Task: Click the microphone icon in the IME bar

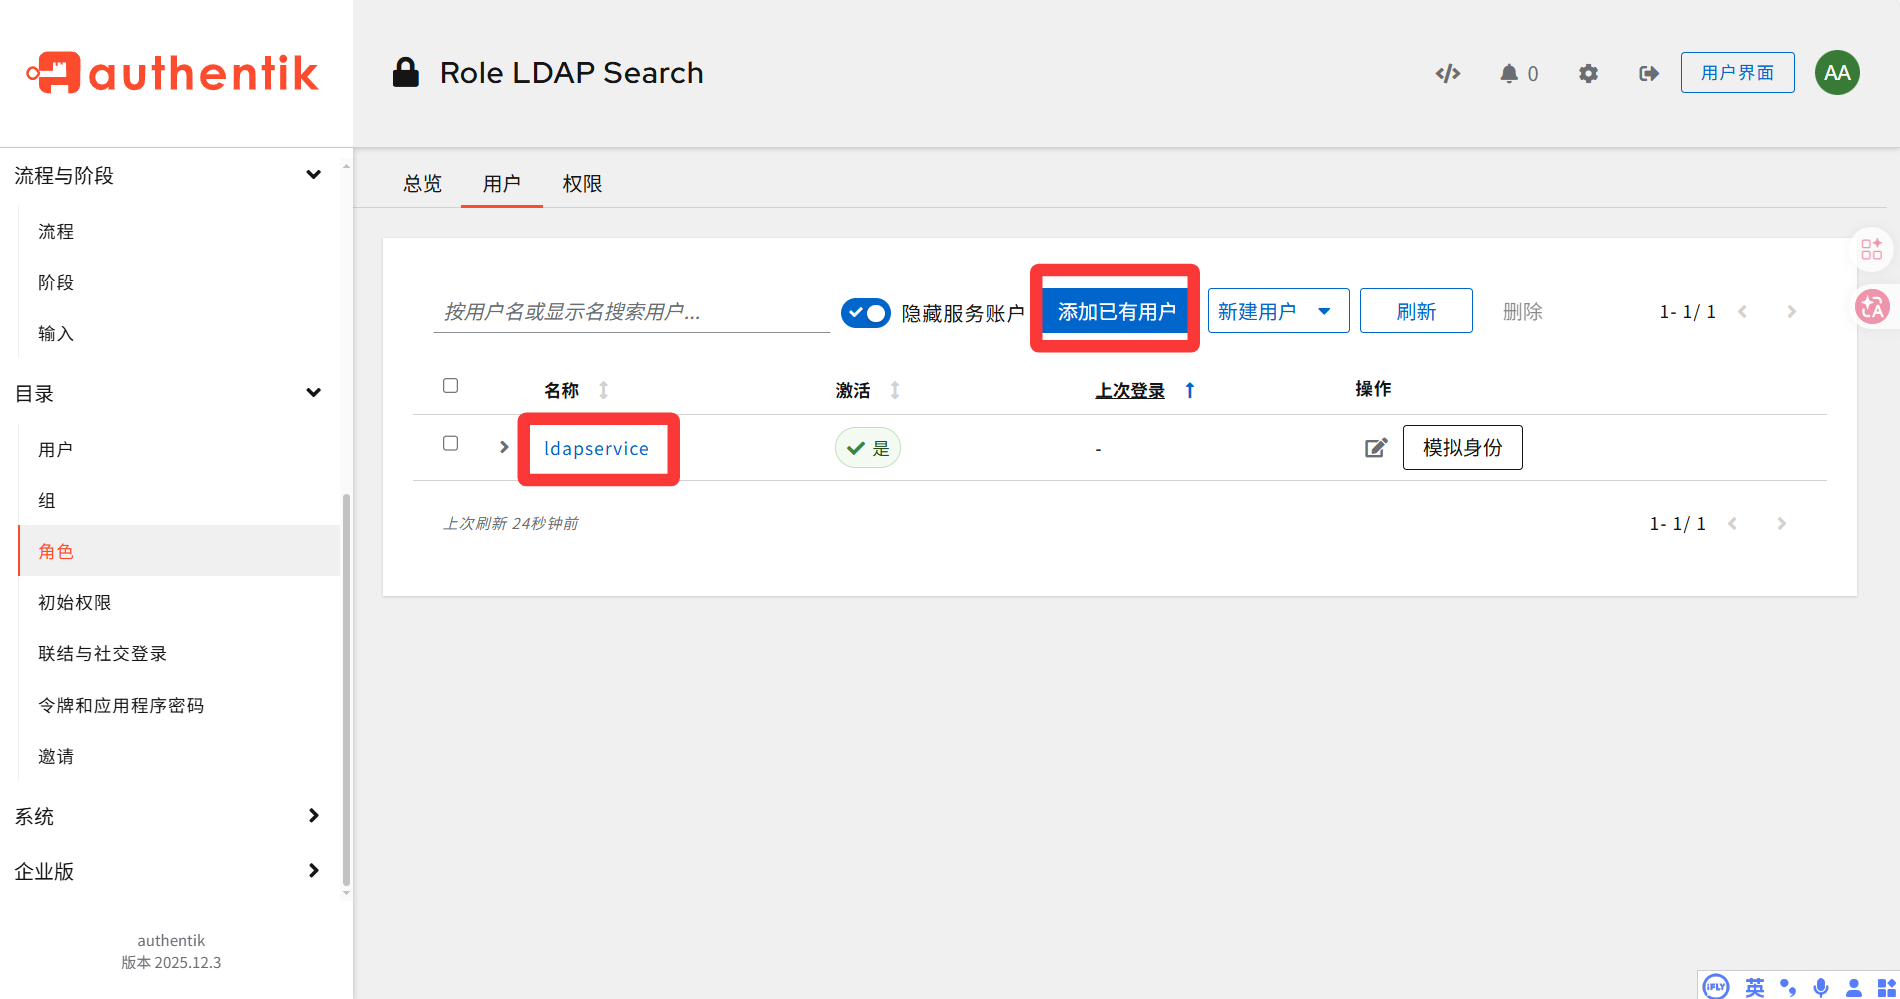Action: click(x=1821, y=987)
